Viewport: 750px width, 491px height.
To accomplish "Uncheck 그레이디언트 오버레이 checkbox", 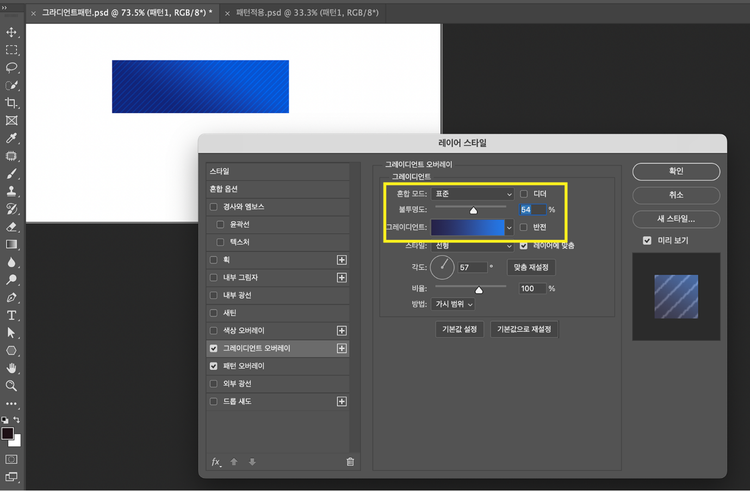I will (213, 348).
